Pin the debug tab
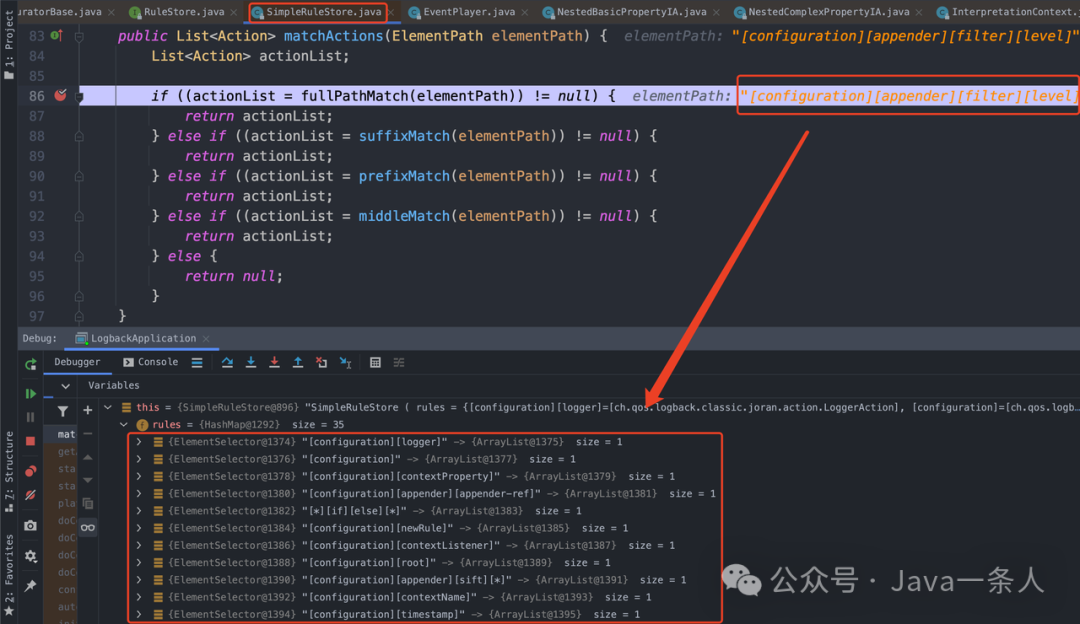The width and height of the screenshot is (1080, 624). point(30,586)
